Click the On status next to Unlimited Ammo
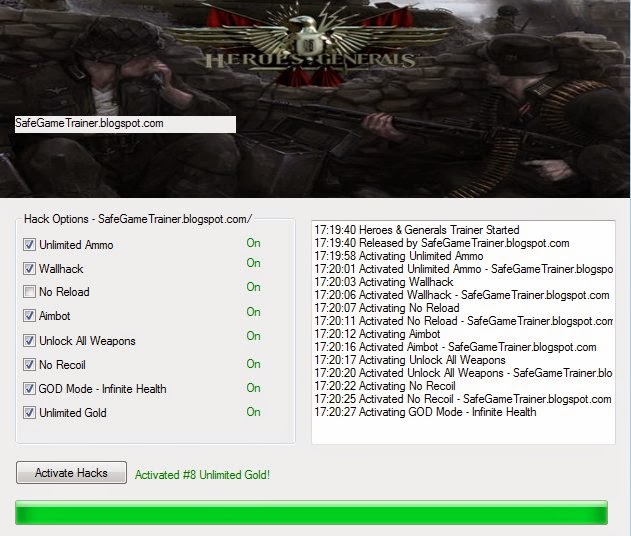631x536 pixels. coord(254,243)
